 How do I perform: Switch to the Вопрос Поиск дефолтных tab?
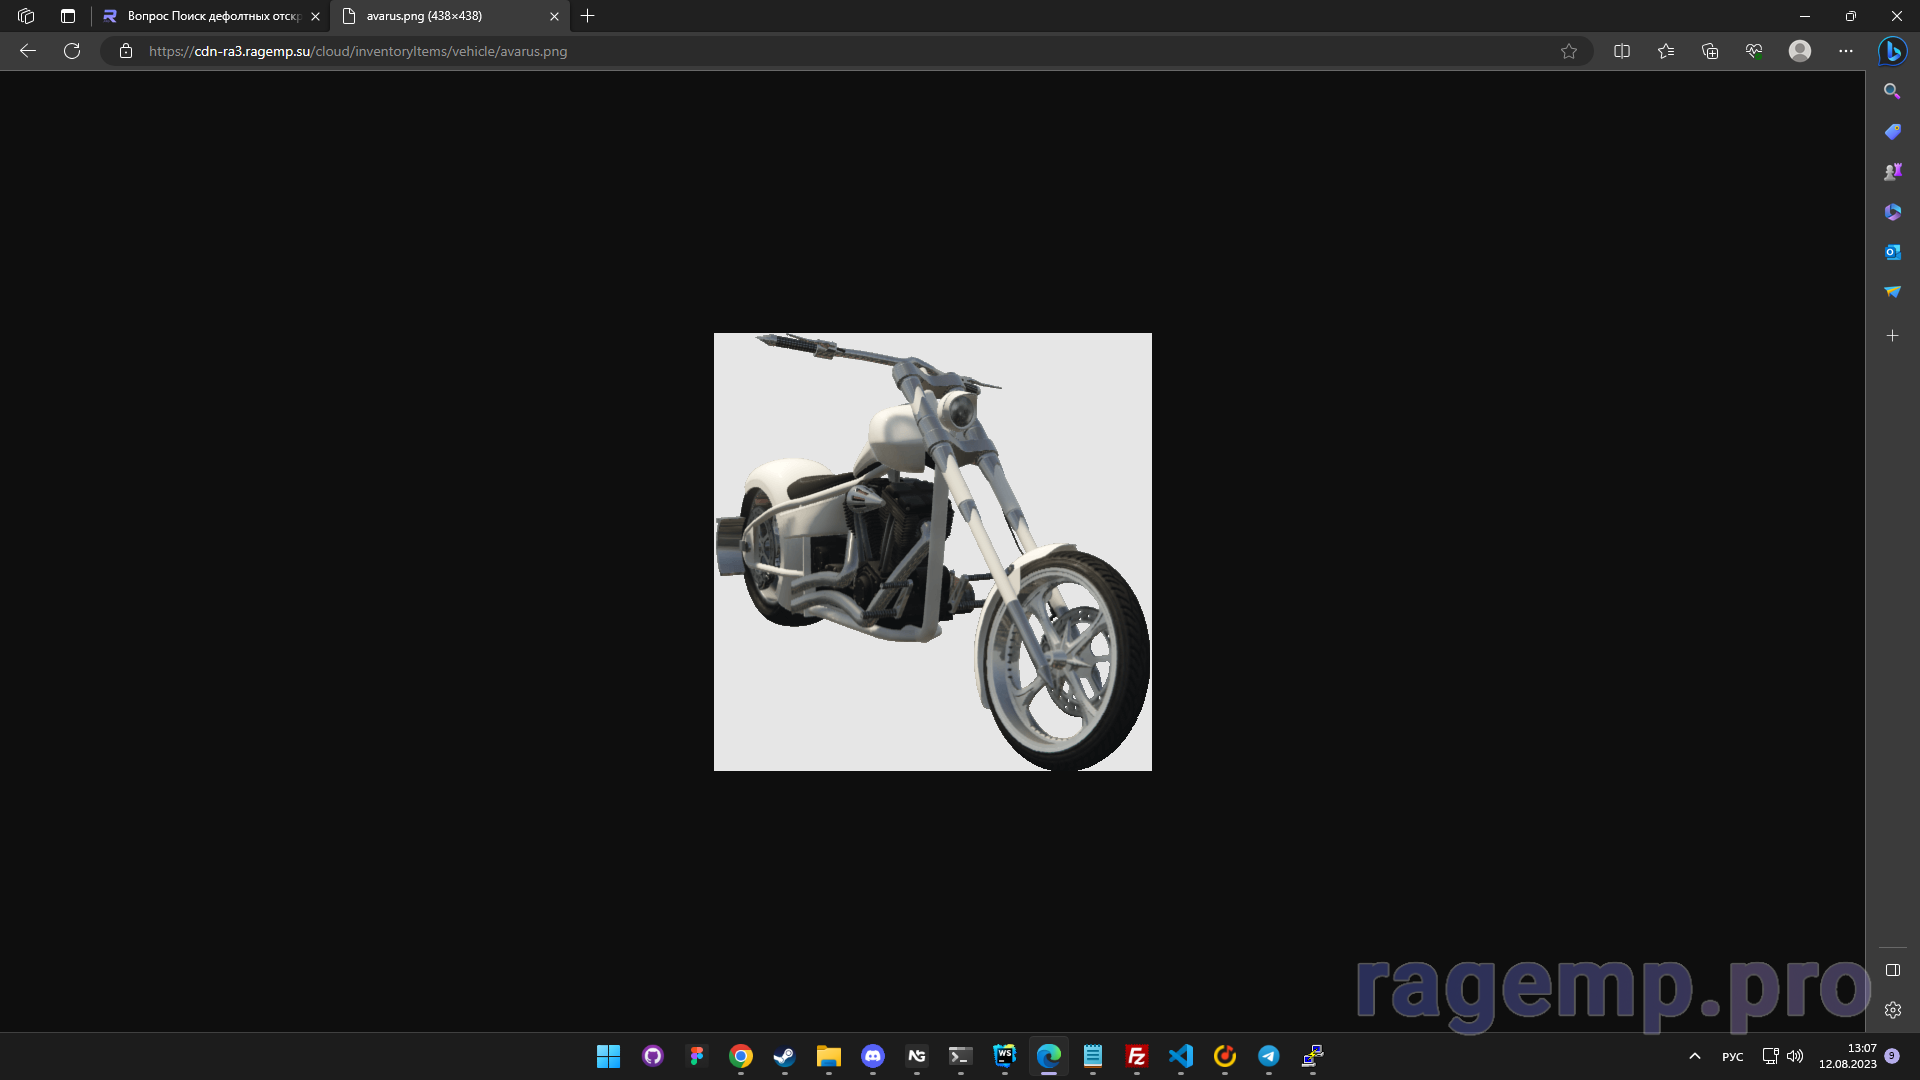pos(212,16)
